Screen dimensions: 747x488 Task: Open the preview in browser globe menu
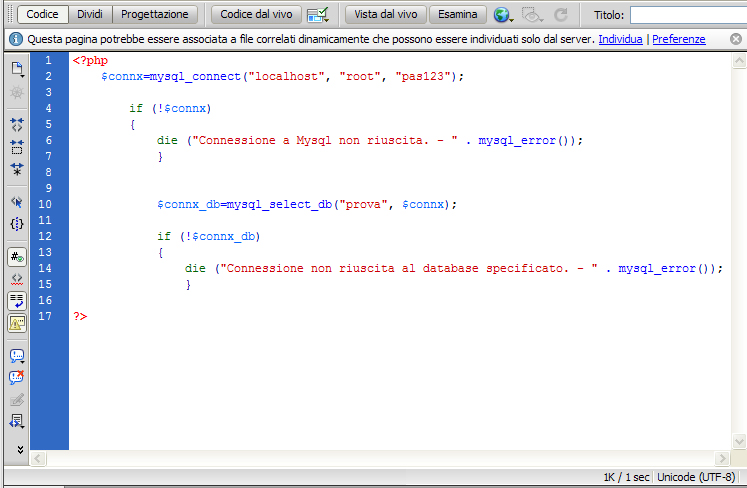coord(503,15)
